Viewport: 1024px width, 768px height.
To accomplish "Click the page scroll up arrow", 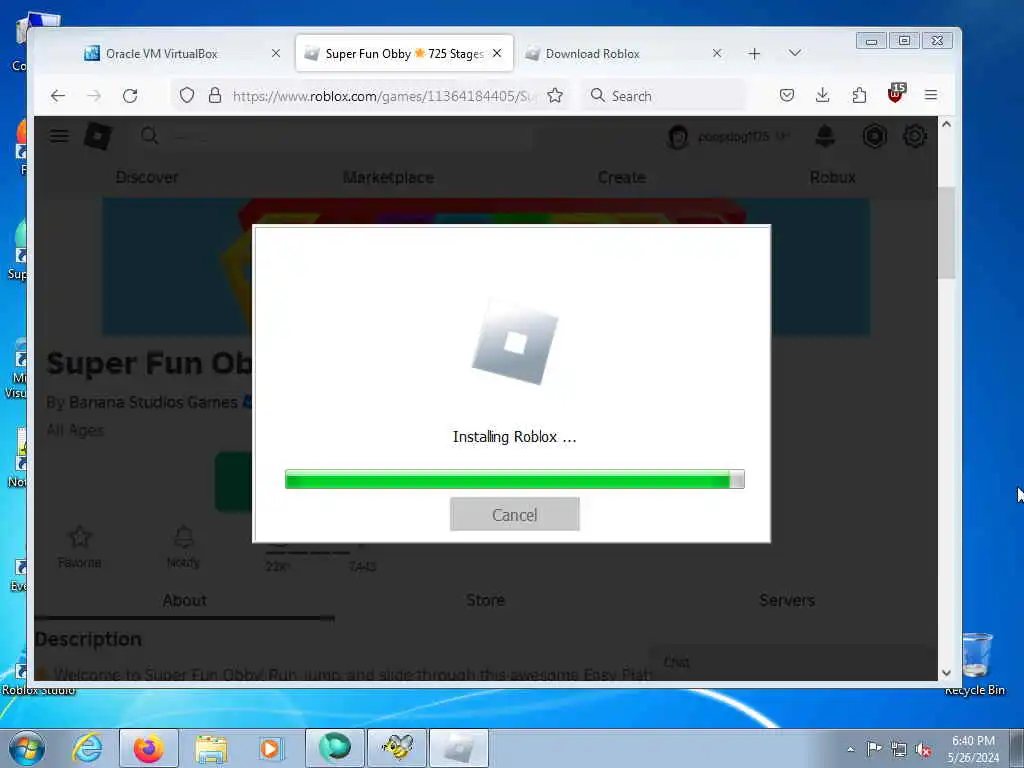I will click(x=946, y=124).
